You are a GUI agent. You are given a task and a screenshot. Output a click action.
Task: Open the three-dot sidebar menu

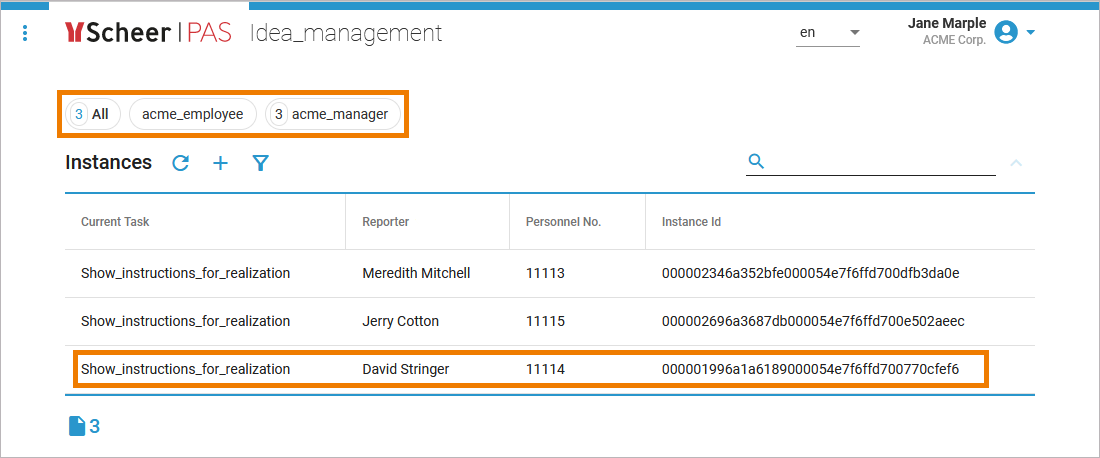[x=25, y=33]
